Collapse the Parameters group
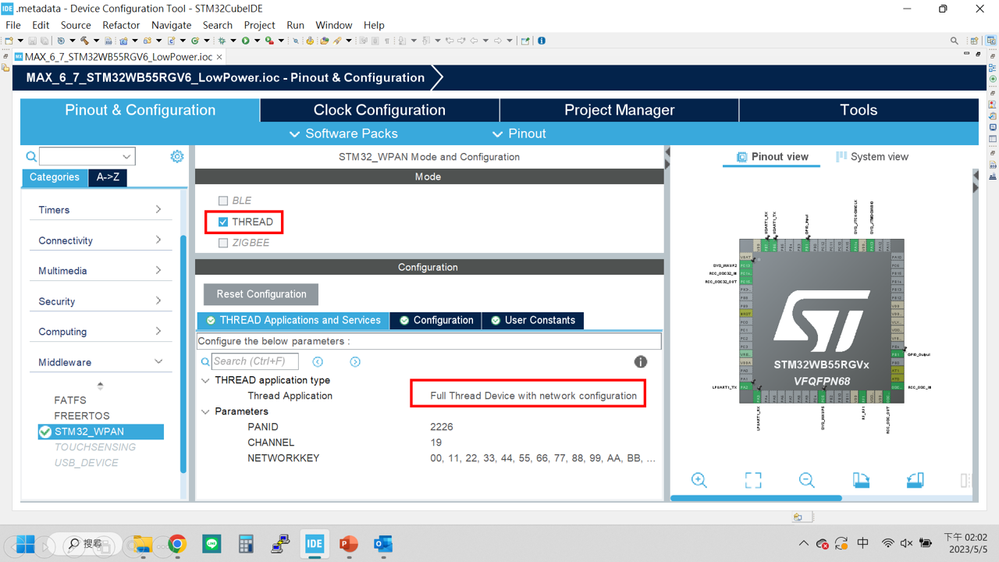 205,412
